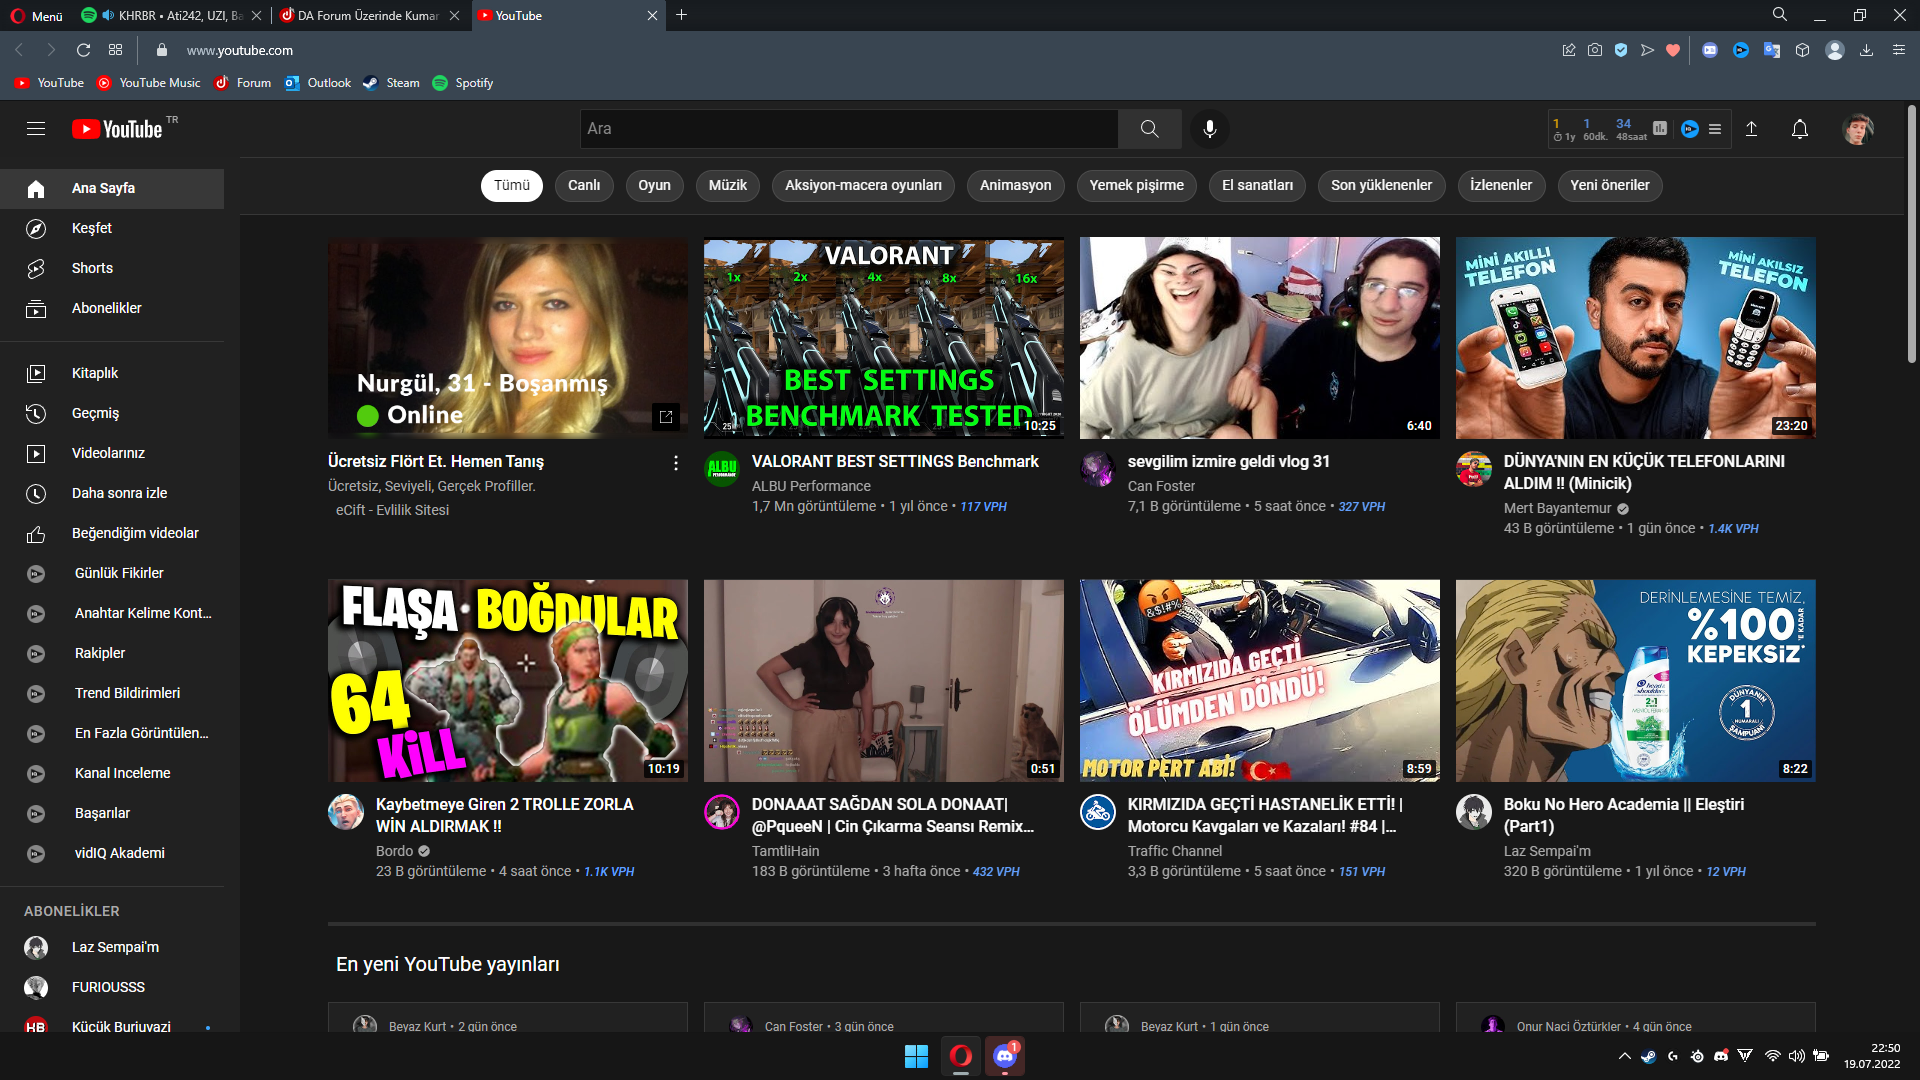Switch to DA Forum browser tab
This screenshot has width=1920, height=1080.
pyautogui.click(x=367, y=16)
